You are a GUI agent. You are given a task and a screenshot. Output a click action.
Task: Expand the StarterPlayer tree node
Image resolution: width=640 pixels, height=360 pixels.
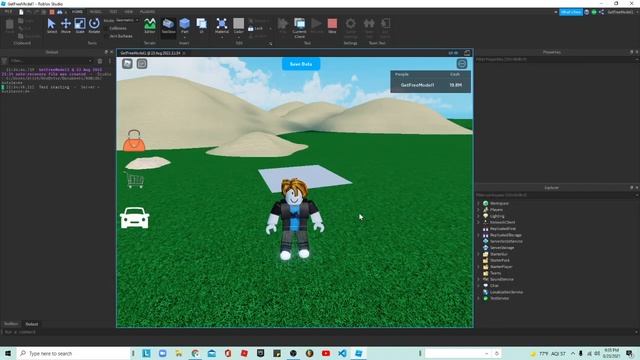click(x=479, y=267)
